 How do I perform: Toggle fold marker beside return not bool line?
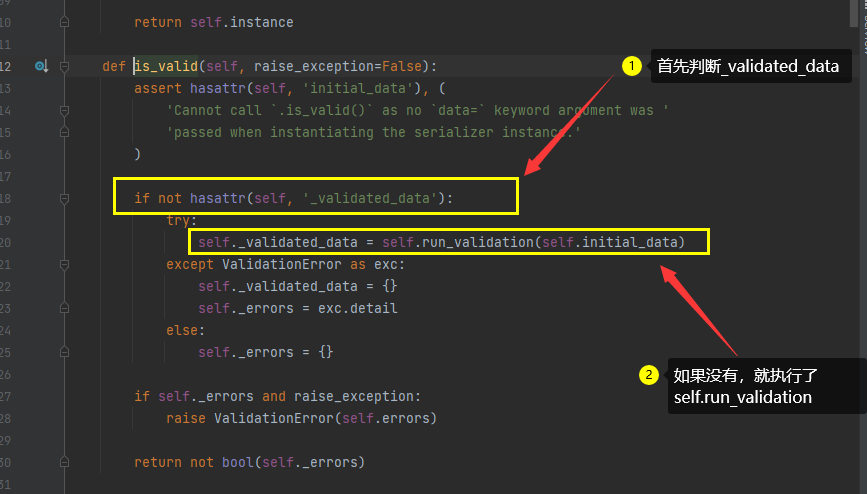(x=64, y=462)
